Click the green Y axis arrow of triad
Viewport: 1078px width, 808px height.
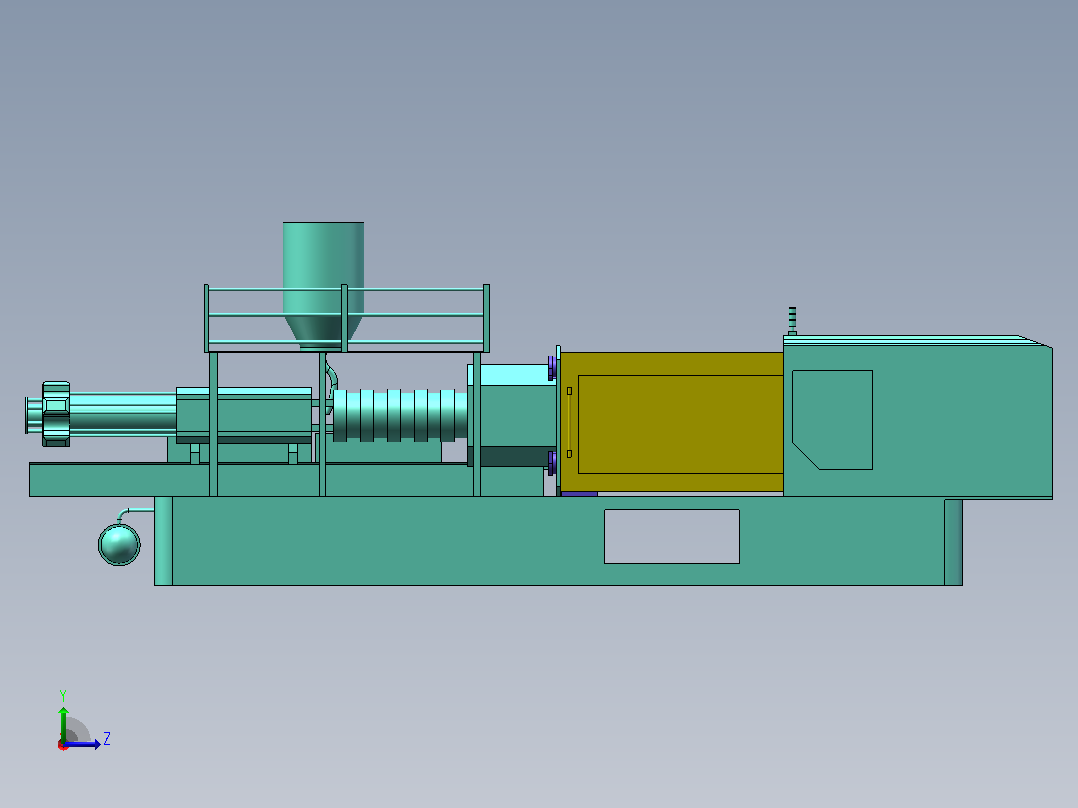click(x=63, y=723)
